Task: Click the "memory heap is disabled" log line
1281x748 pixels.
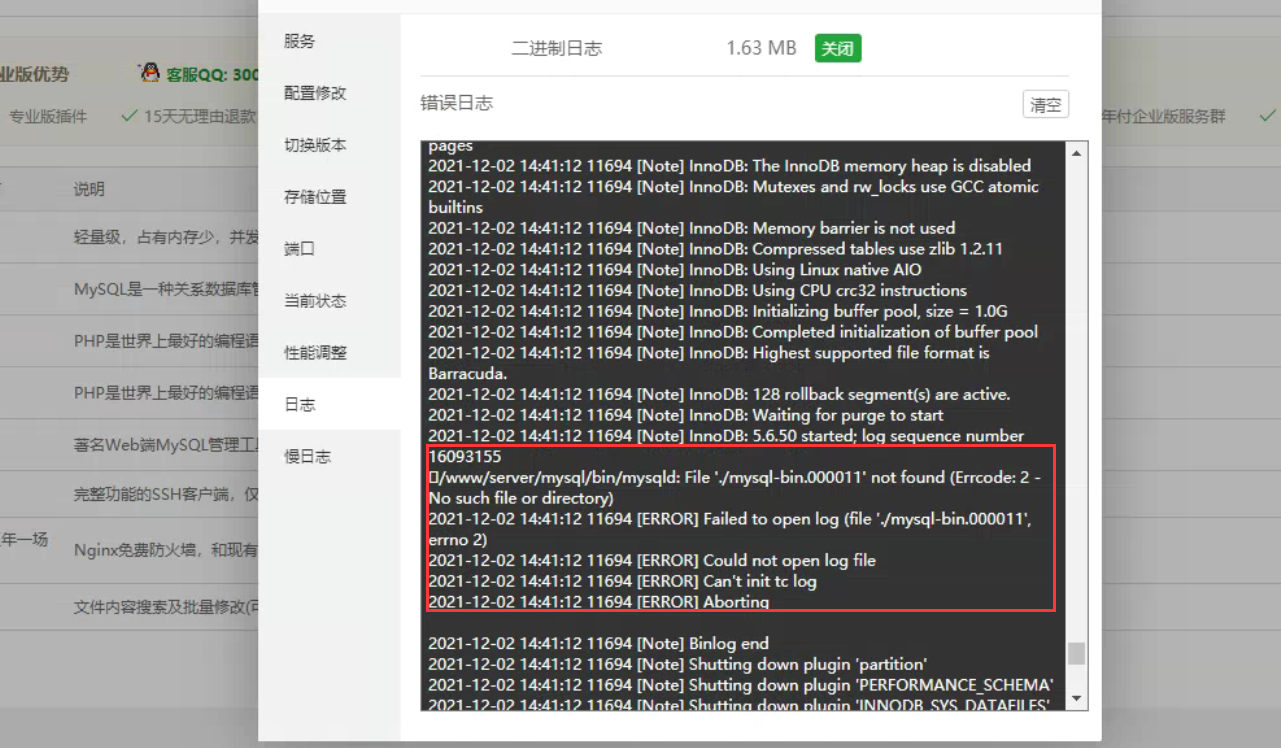Action: pos(729,166)
